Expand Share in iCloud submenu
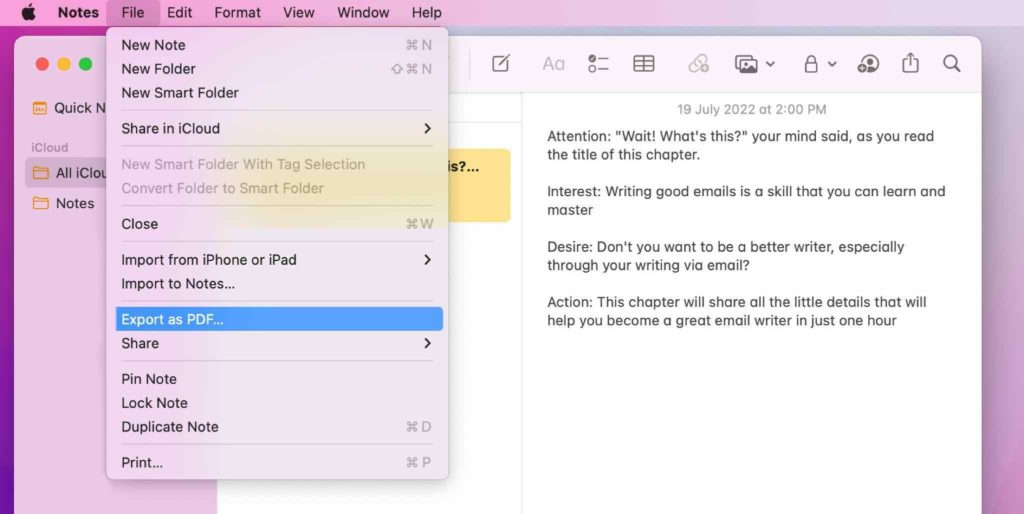 [x=277, y=129]
